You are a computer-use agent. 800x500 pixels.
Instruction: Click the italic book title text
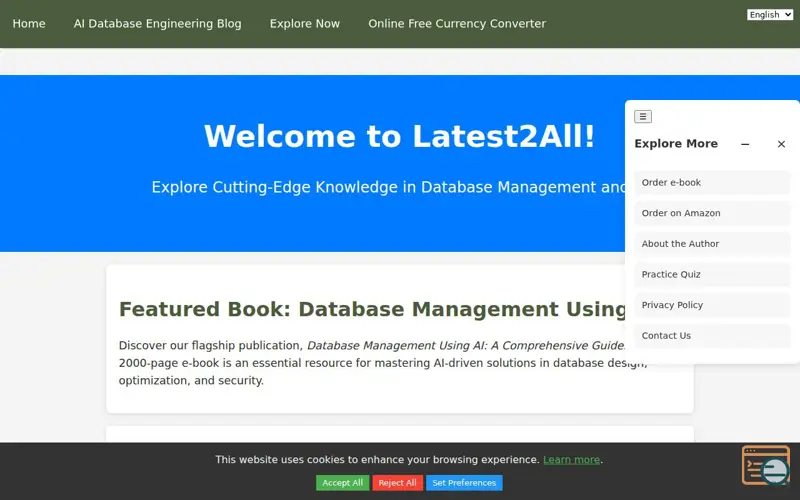(466, 345)
